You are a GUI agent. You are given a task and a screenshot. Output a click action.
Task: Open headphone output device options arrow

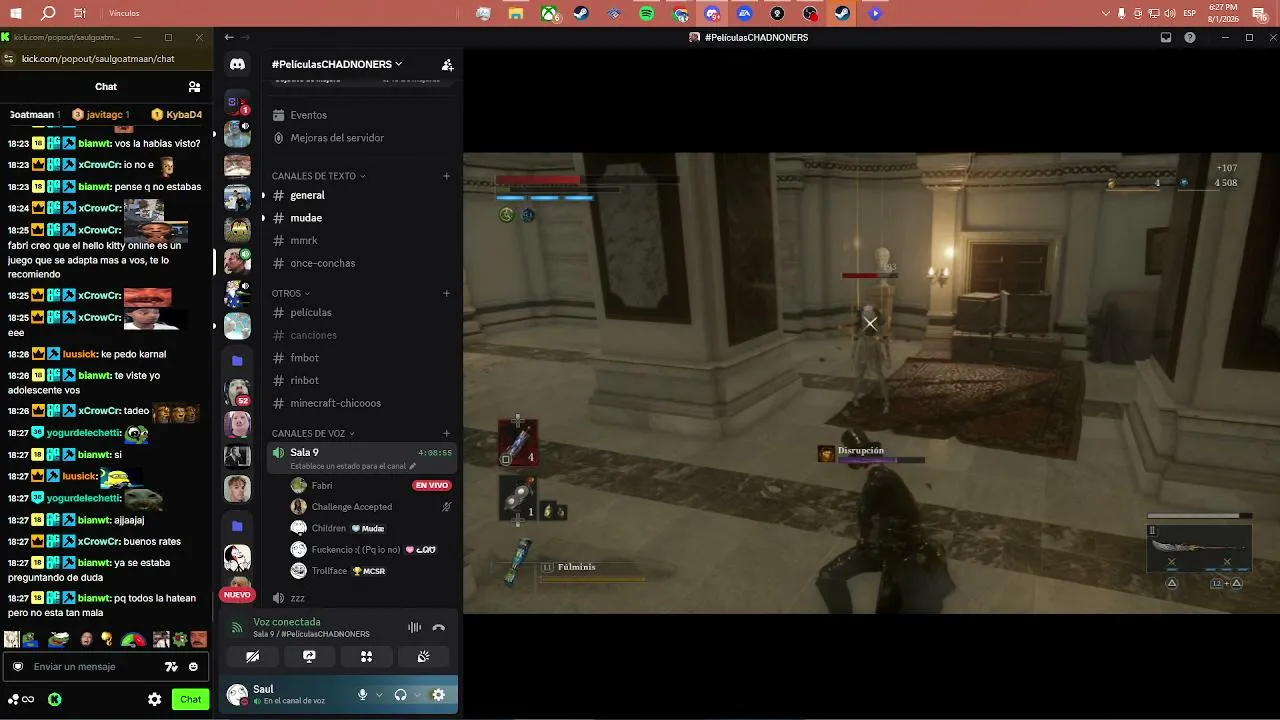418,695
